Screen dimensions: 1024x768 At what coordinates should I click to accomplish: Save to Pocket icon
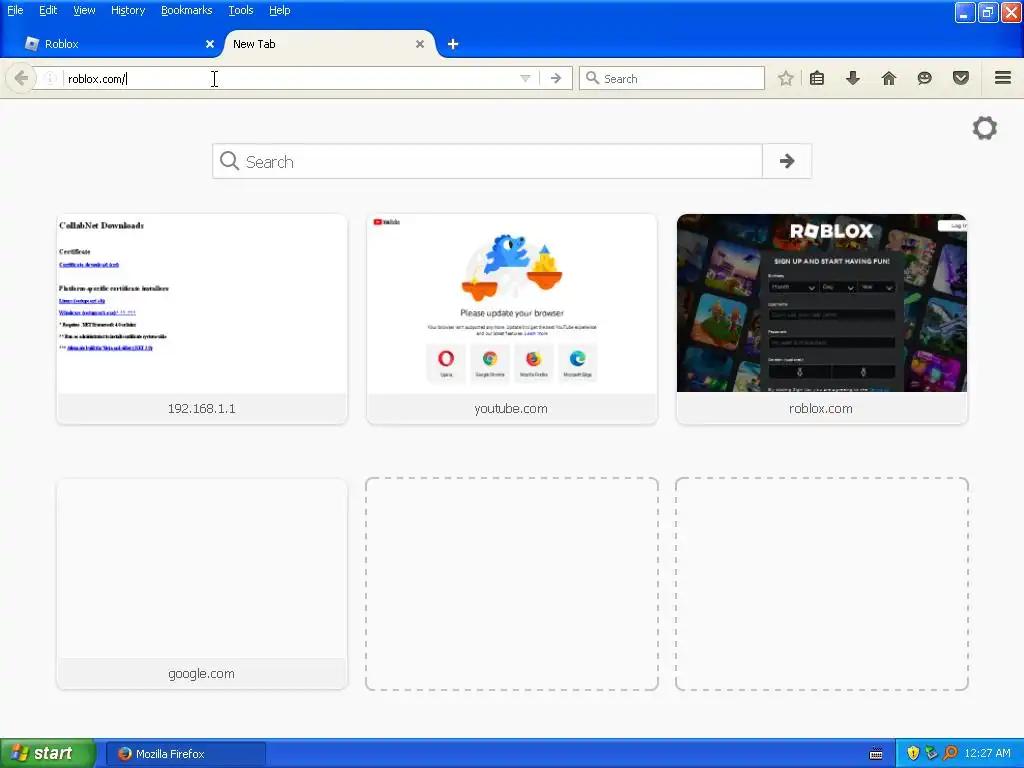pyautogui.click(x=961, y=78)
